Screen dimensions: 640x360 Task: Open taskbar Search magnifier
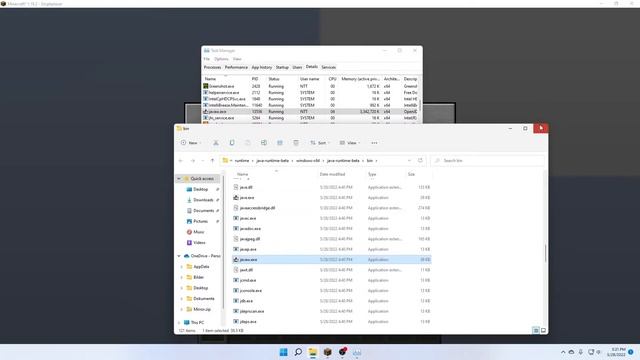[298, 352]
